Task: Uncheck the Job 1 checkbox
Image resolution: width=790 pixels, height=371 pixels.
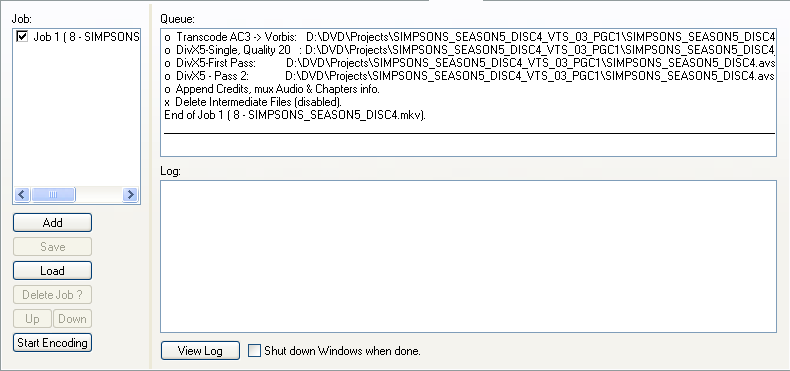Action: pos(22,37)
